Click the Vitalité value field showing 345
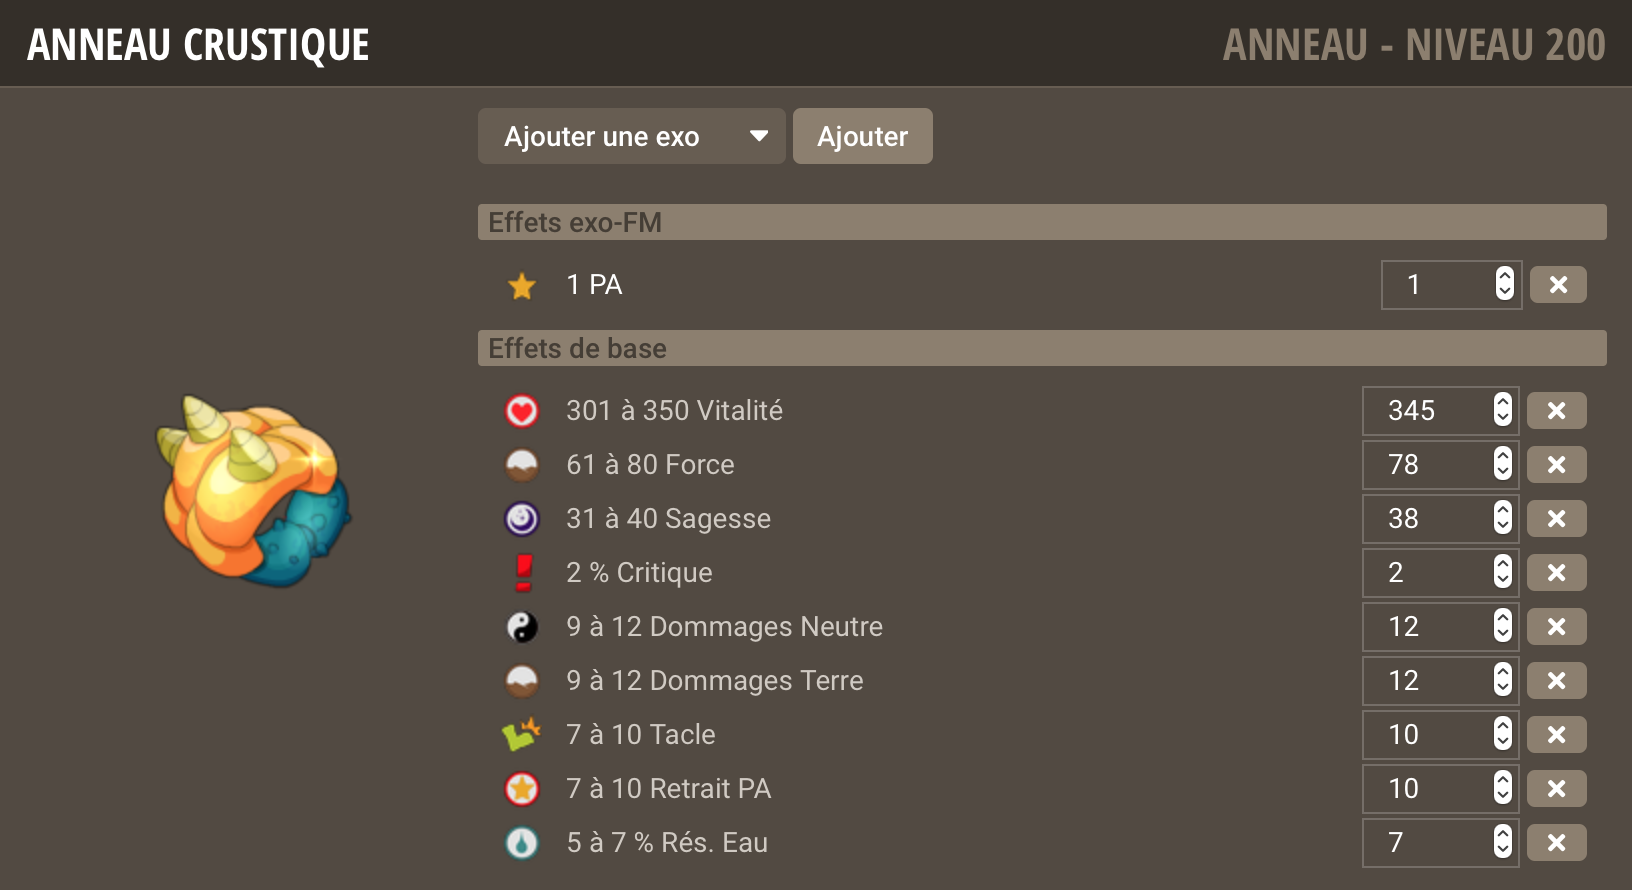1632x890 pixels. [1440, 411]
